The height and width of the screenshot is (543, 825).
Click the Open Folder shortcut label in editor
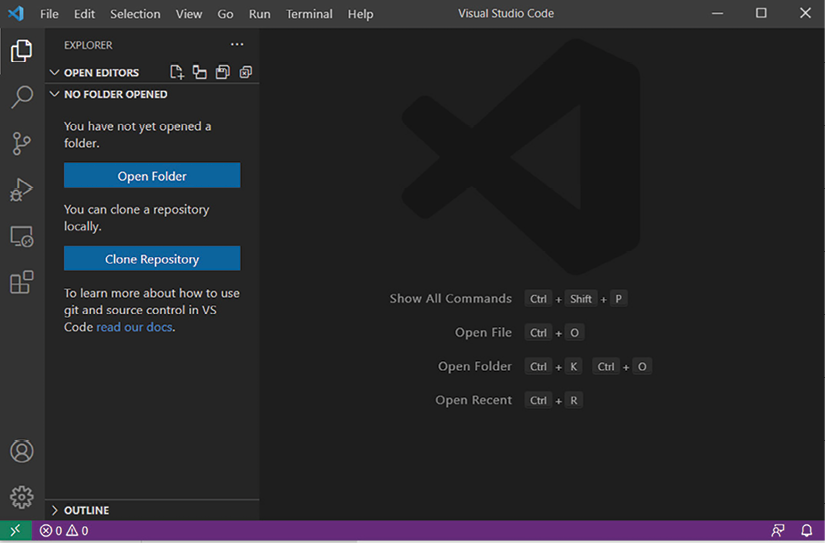[x=475, y=366]
